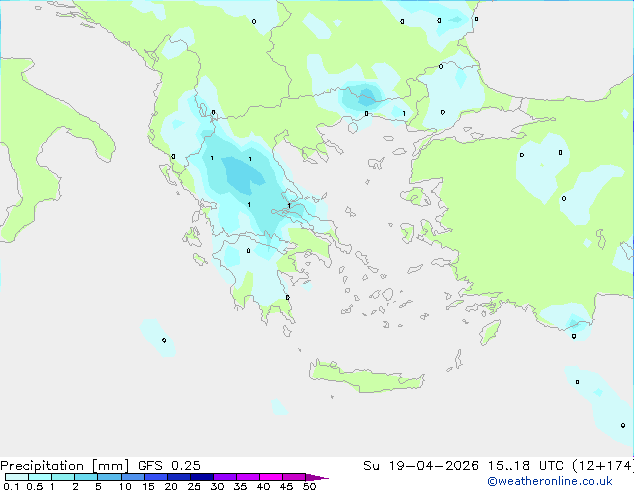Click the legend scale label "2"
Image resolution: width=634 pixels, height=490 pixels.
(x=75, y=486)
